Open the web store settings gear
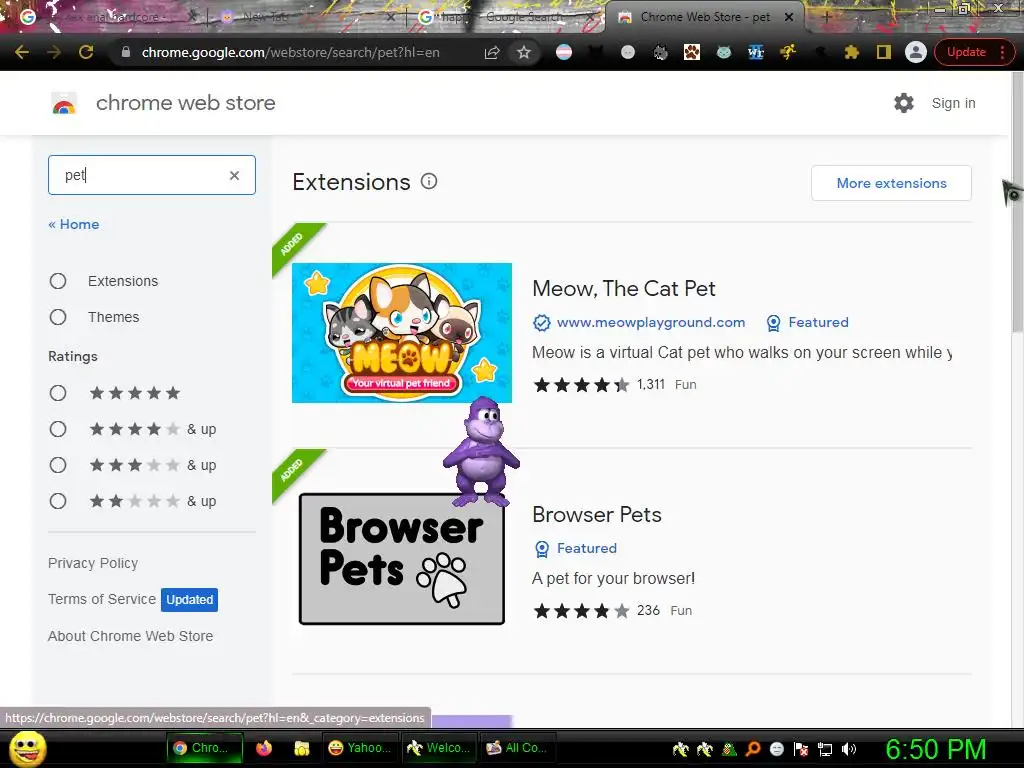The image size is (1024, 768). click(904, 103)
